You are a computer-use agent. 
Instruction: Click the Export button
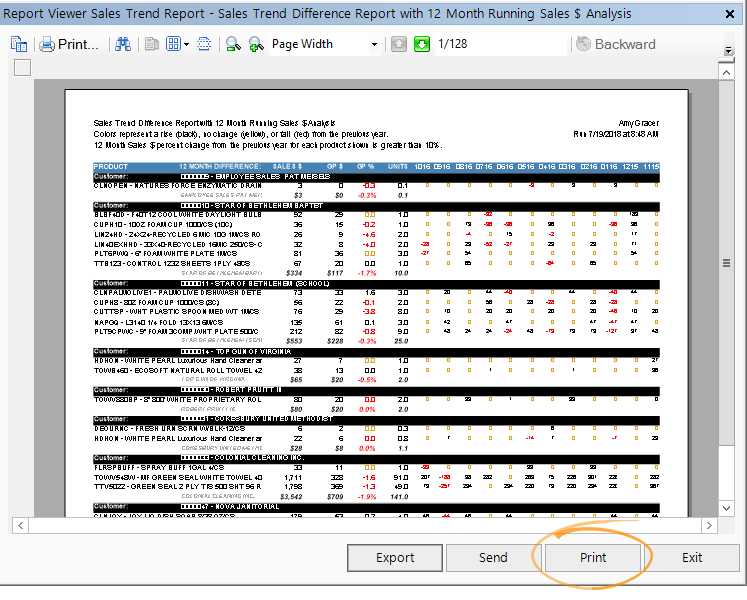(x=395, y=558)
